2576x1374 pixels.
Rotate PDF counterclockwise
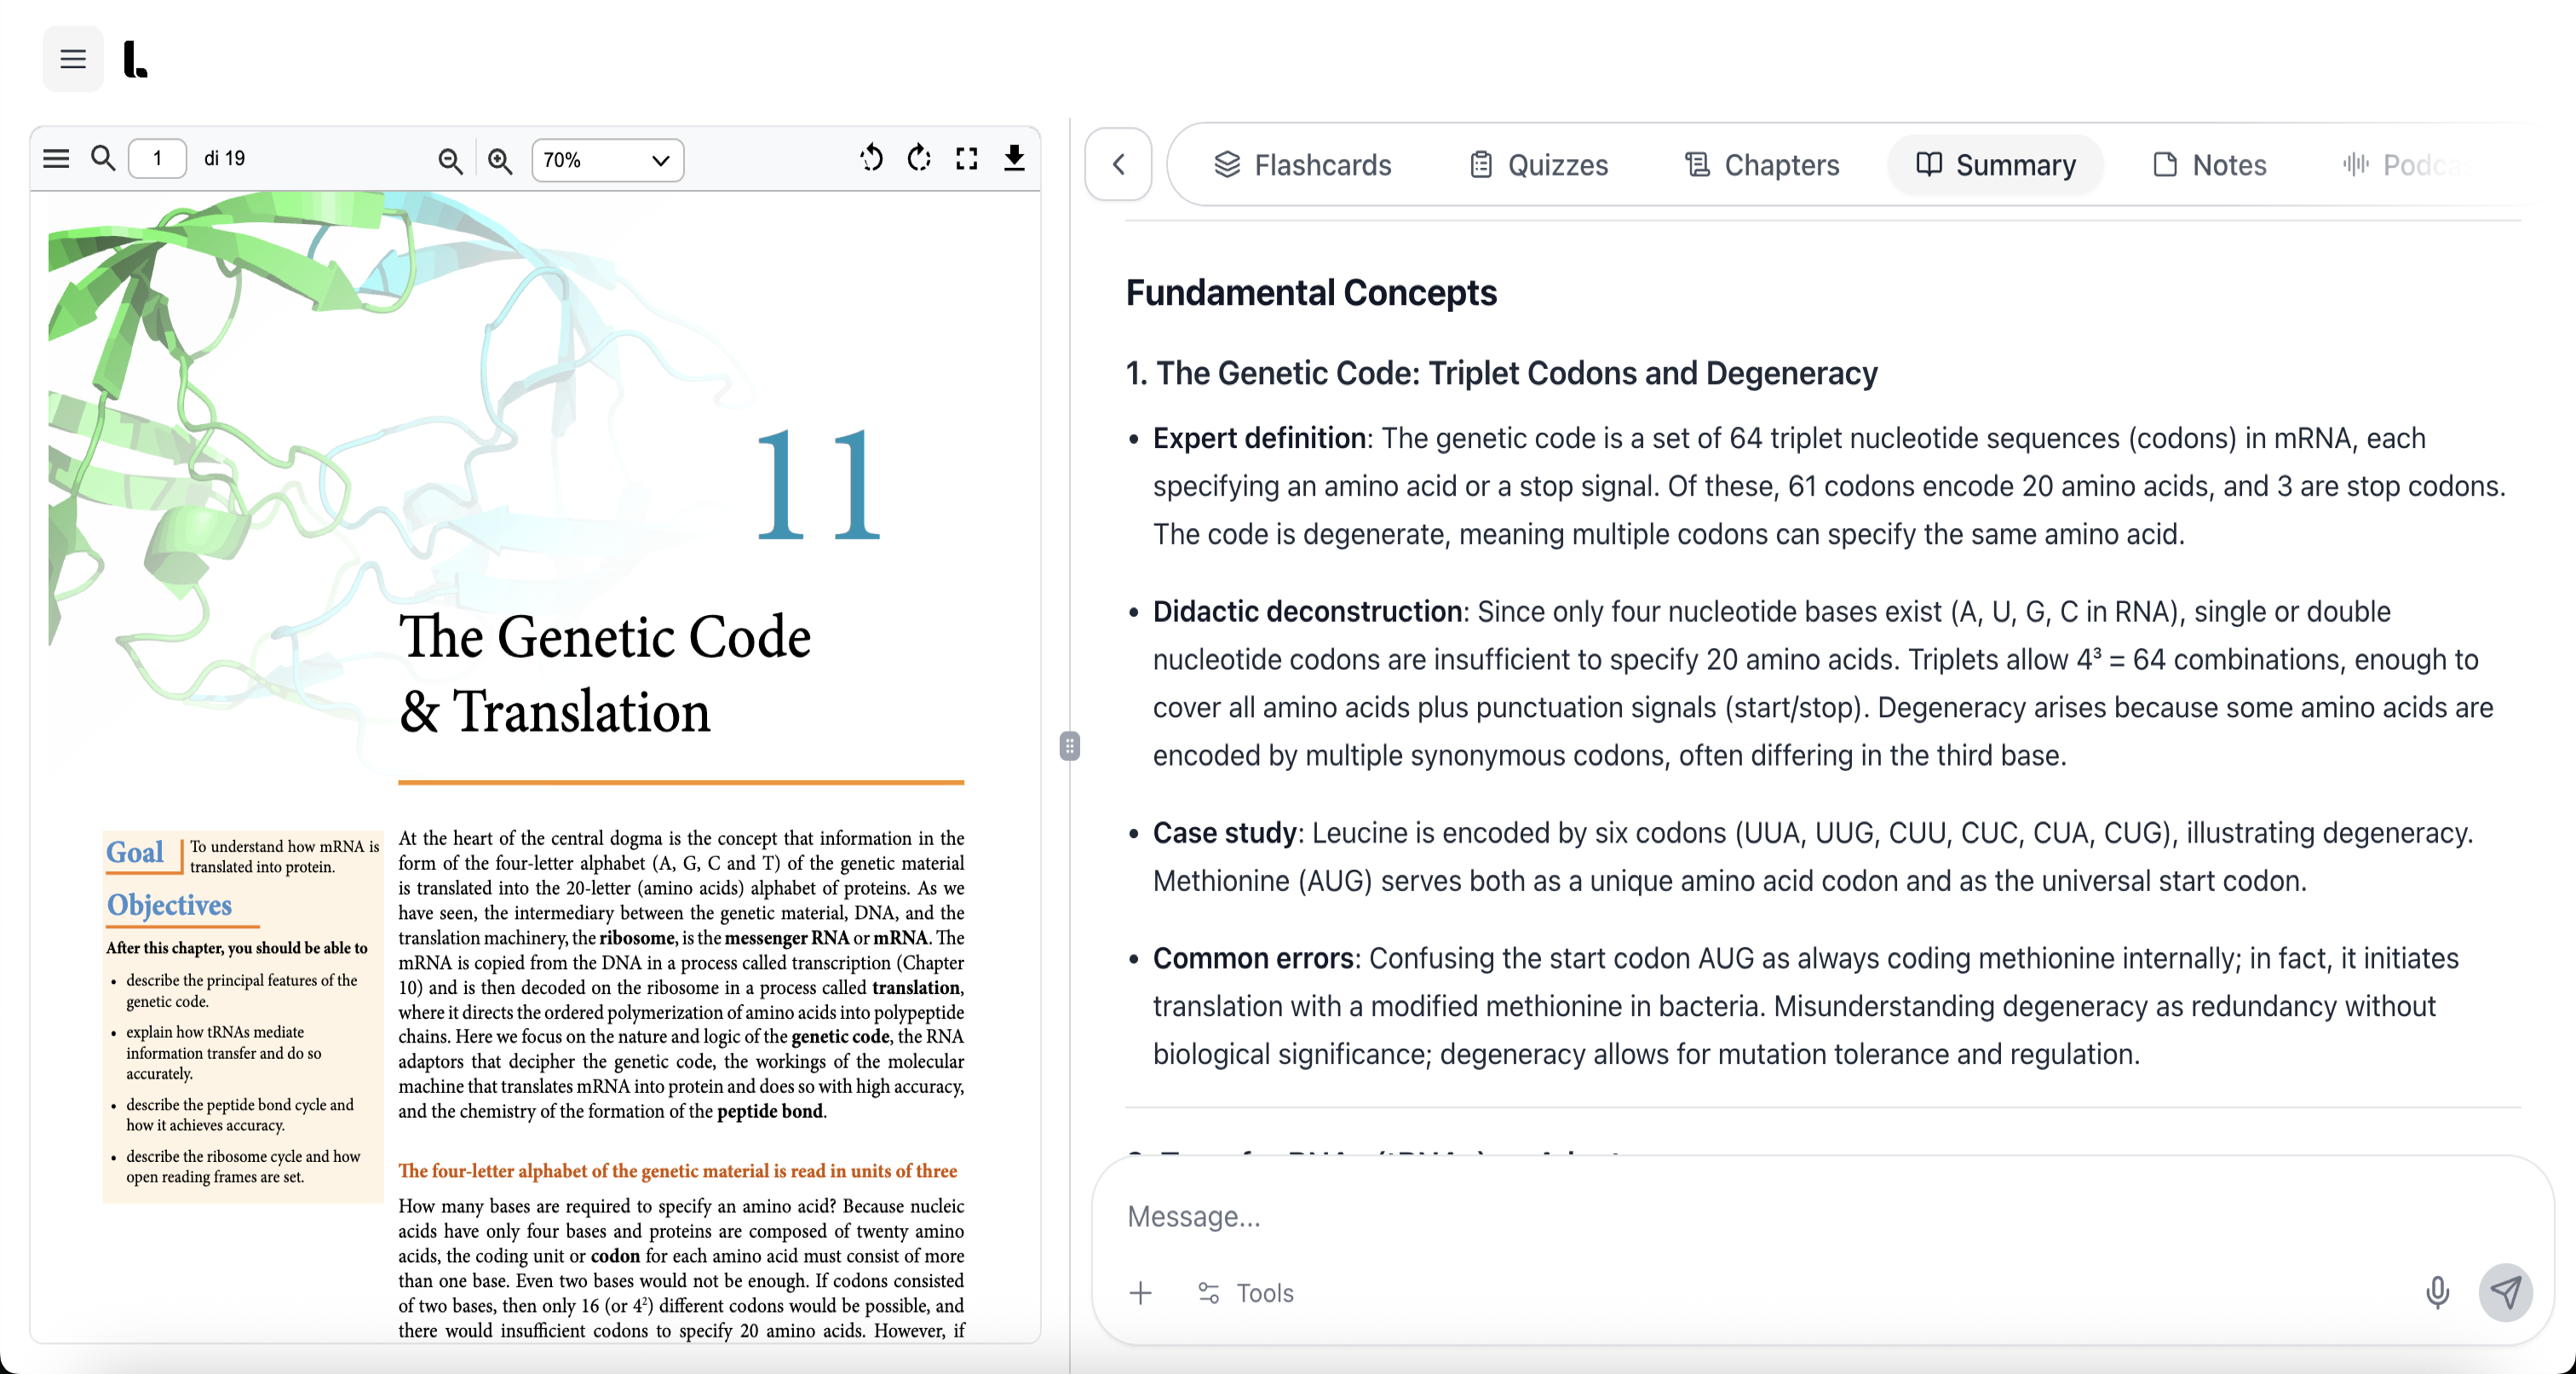[x=871, y=158]
